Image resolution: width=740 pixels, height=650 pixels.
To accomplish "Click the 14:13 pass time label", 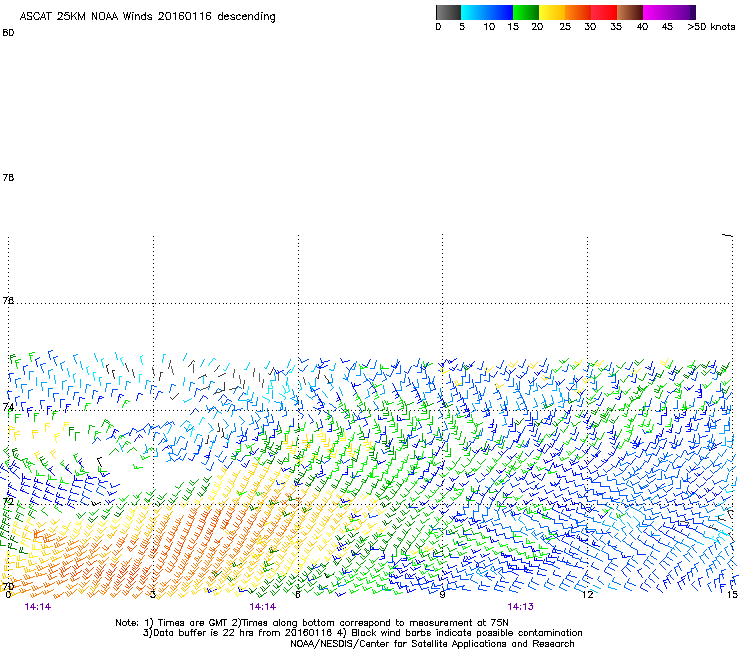I will pos(521,607).
